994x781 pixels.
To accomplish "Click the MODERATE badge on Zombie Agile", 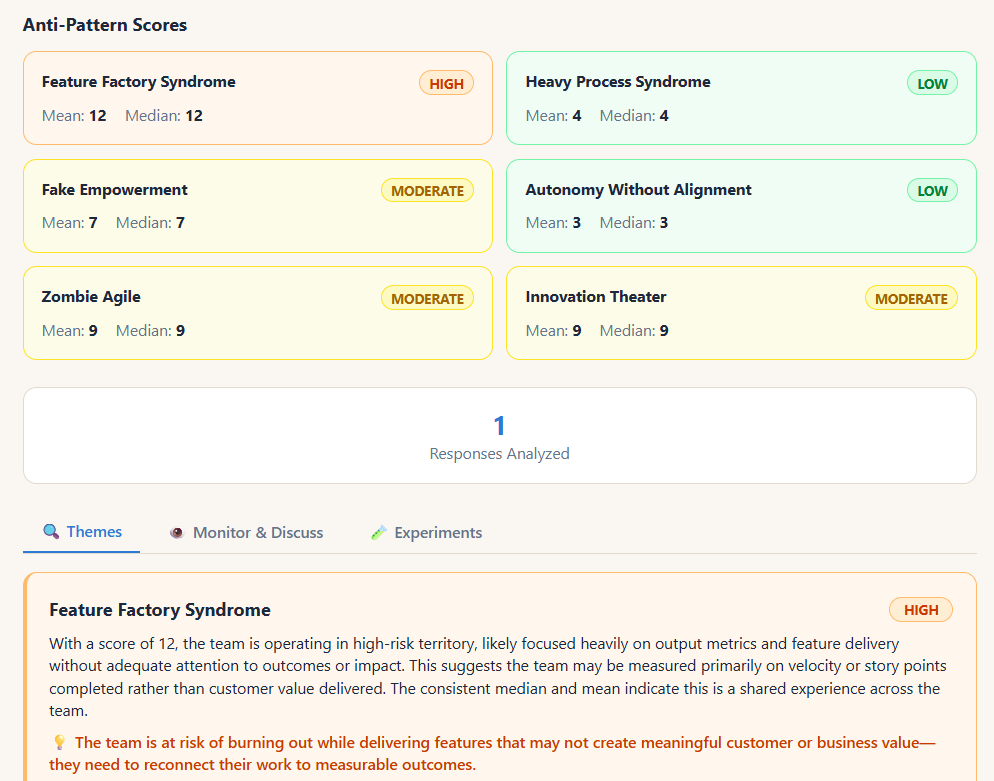I will pyautogui.click(x=427, y=298).
